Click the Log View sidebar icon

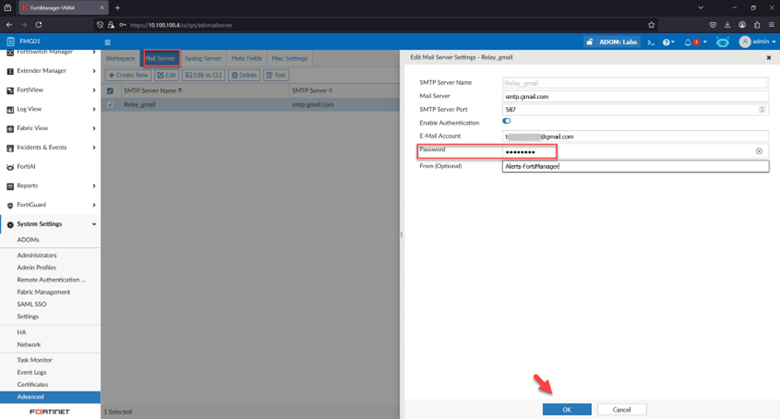(10, 109)
